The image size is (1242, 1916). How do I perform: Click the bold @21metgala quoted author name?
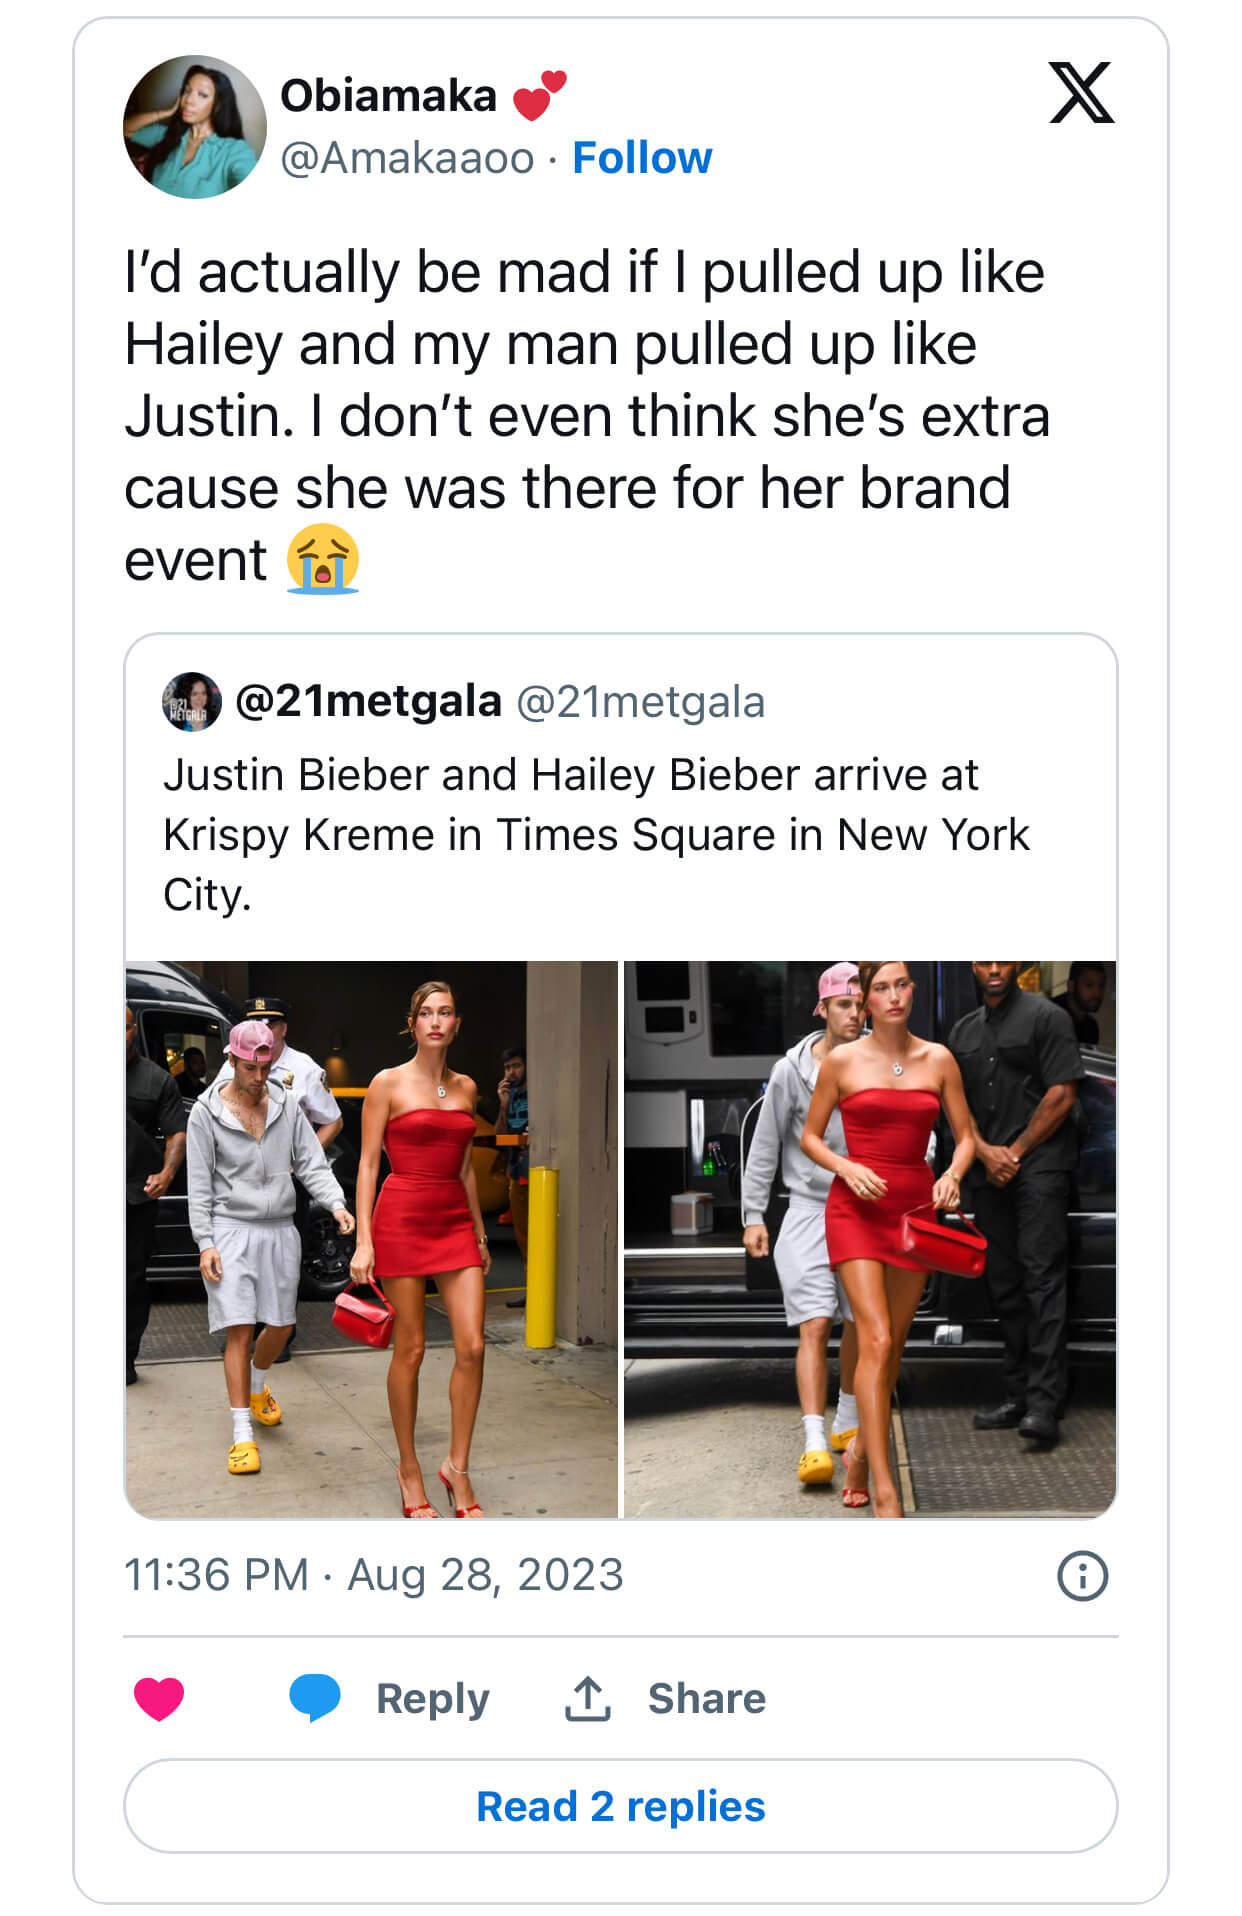click(368, 701)
